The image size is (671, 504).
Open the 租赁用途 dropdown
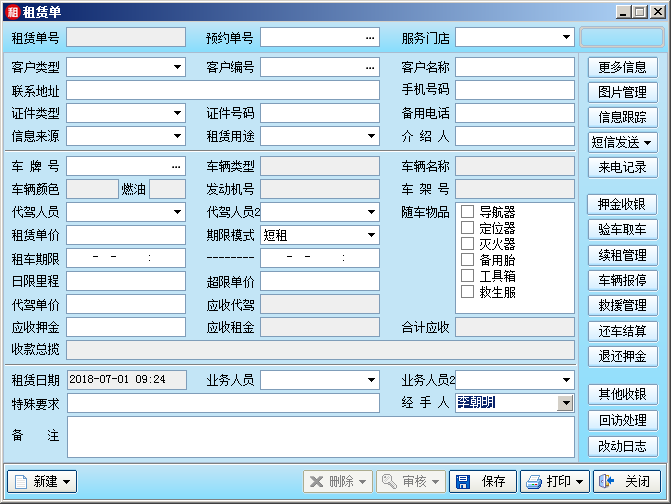tap(371, 136)
